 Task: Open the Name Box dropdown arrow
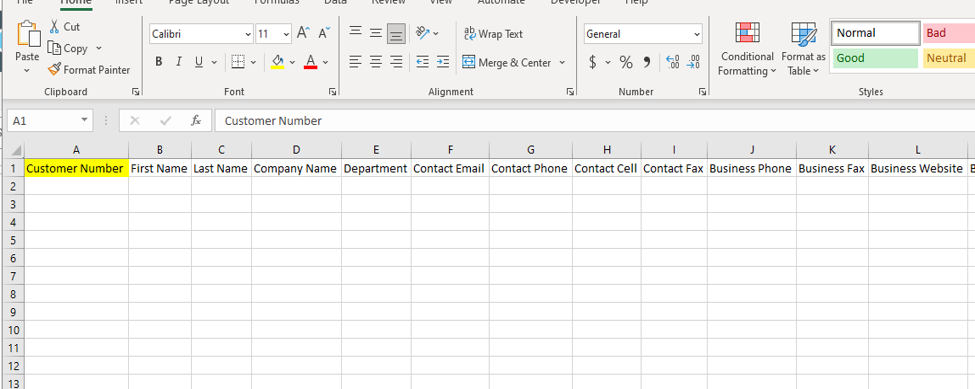pos(84,121)
